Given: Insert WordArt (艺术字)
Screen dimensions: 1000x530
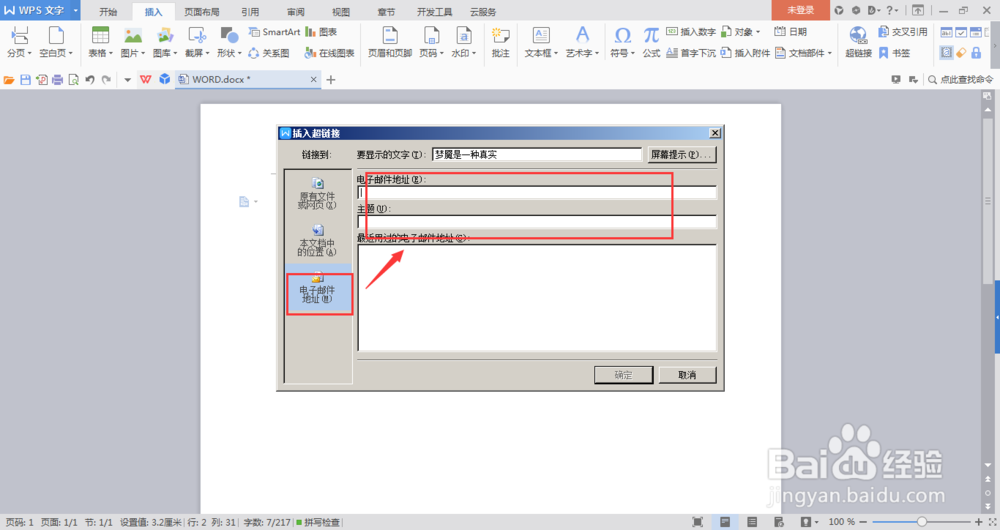Looking at the screenshot, I should 582,42.
